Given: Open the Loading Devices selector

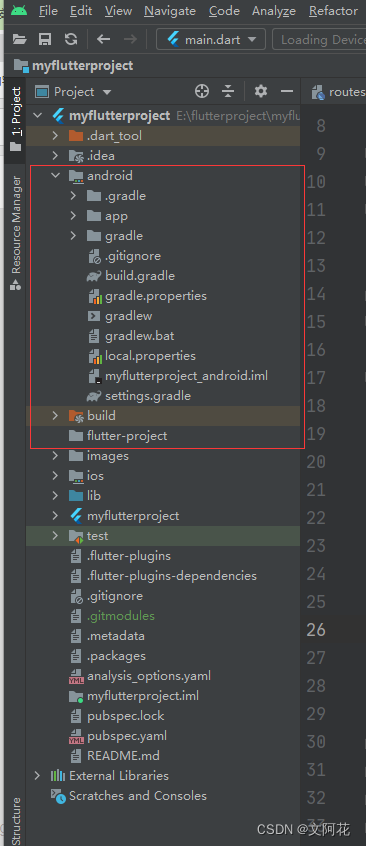Looking at the screenshot, I should click(320, 39).
